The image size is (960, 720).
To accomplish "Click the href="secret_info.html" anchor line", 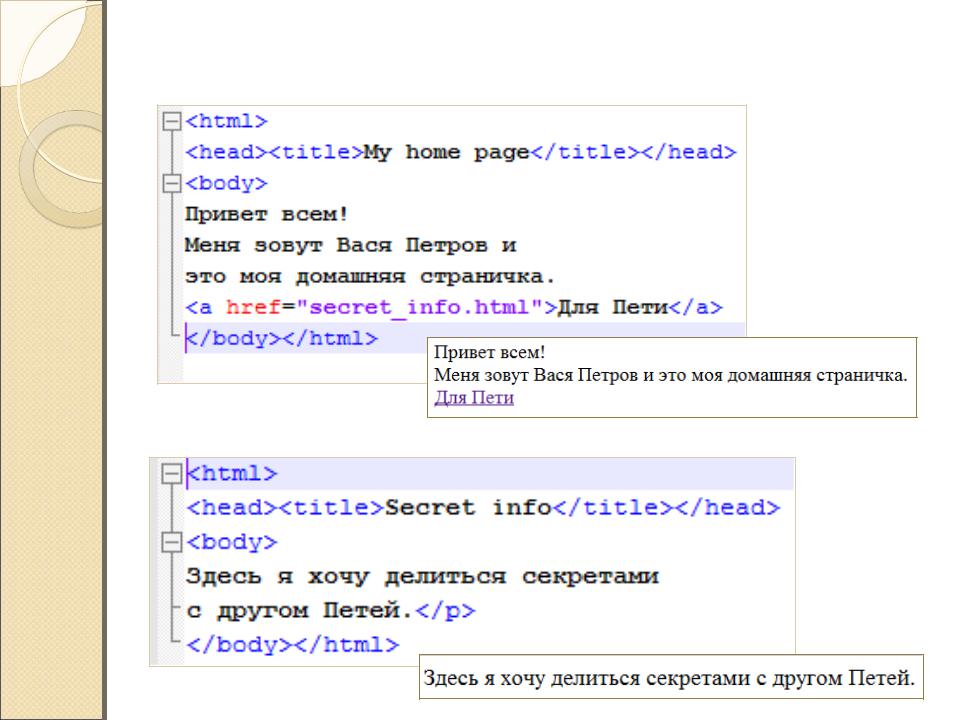I will point(454,307).
